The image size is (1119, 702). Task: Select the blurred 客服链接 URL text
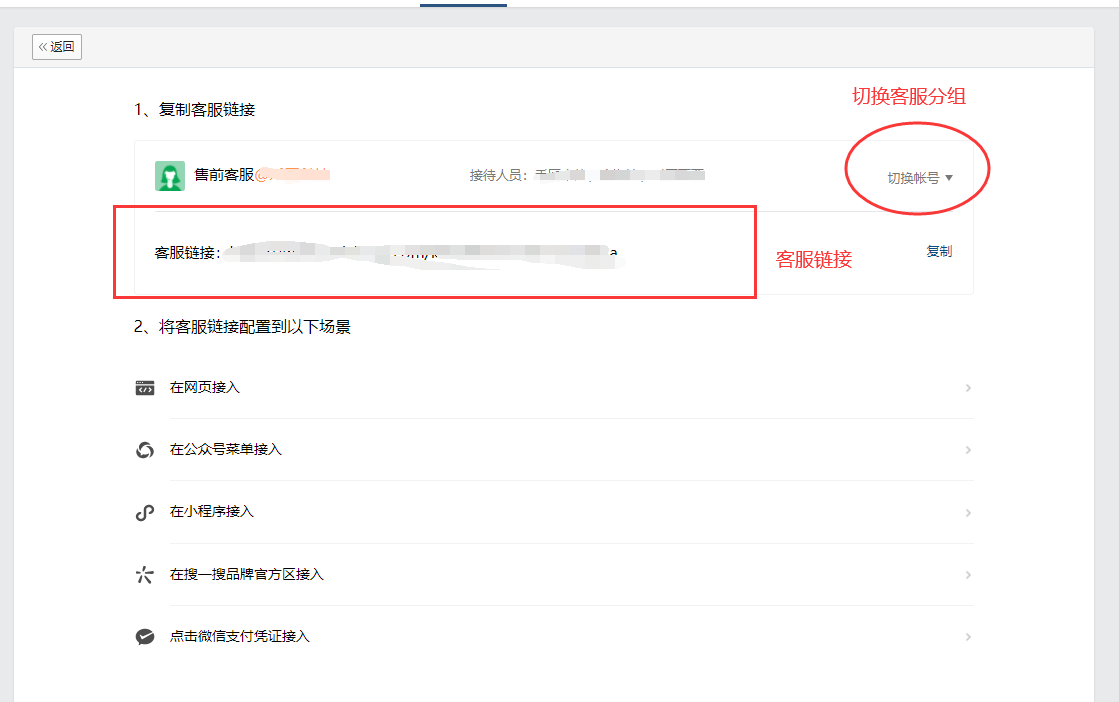[x=420, y=254]
